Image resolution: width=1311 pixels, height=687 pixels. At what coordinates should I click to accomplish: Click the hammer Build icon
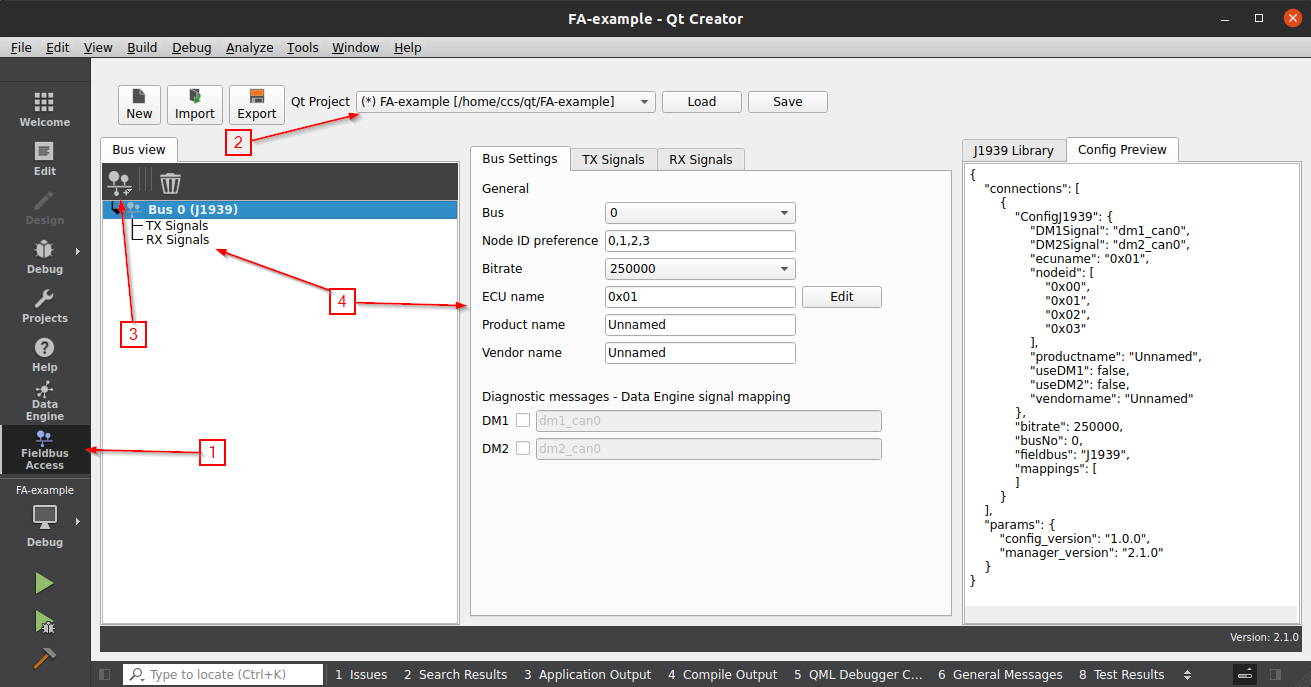pyautogui.click(x=44, y=658)
